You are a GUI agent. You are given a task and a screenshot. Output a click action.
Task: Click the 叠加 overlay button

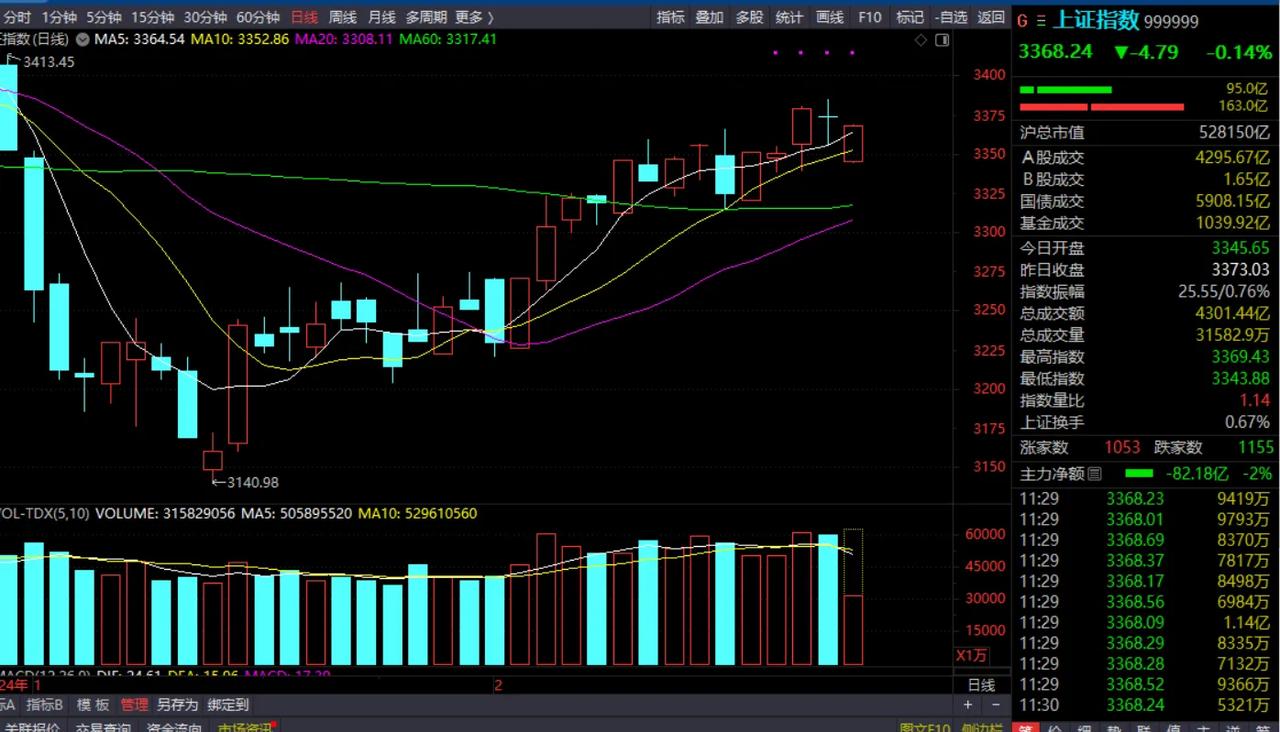pyautogui.click(x=709, y=17)
